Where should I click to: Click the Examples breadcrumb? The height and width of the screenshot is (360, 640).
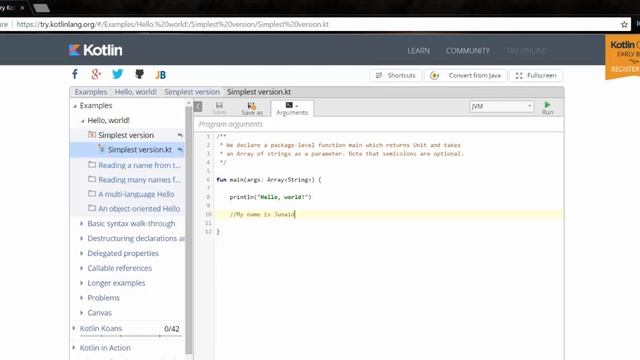pos(91,92)
